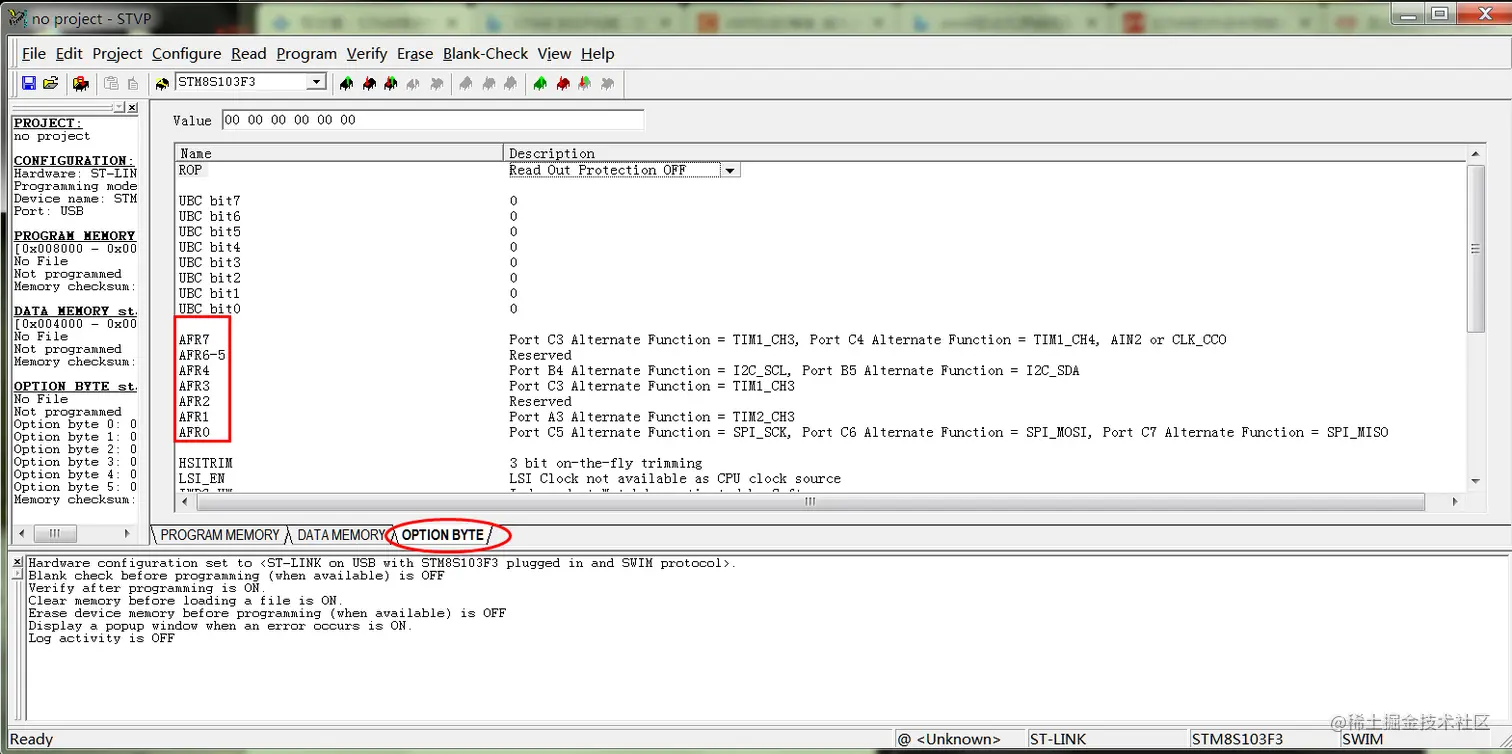
Task: Open ROP Read Out Protection dropdown
Action: (x=730, y=171)
